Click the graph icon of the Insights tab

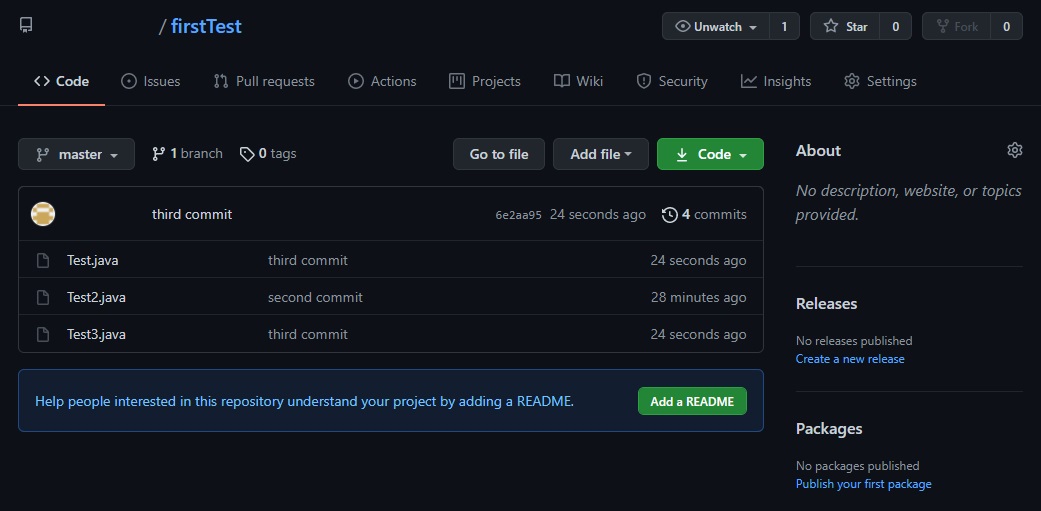[749, 81]
